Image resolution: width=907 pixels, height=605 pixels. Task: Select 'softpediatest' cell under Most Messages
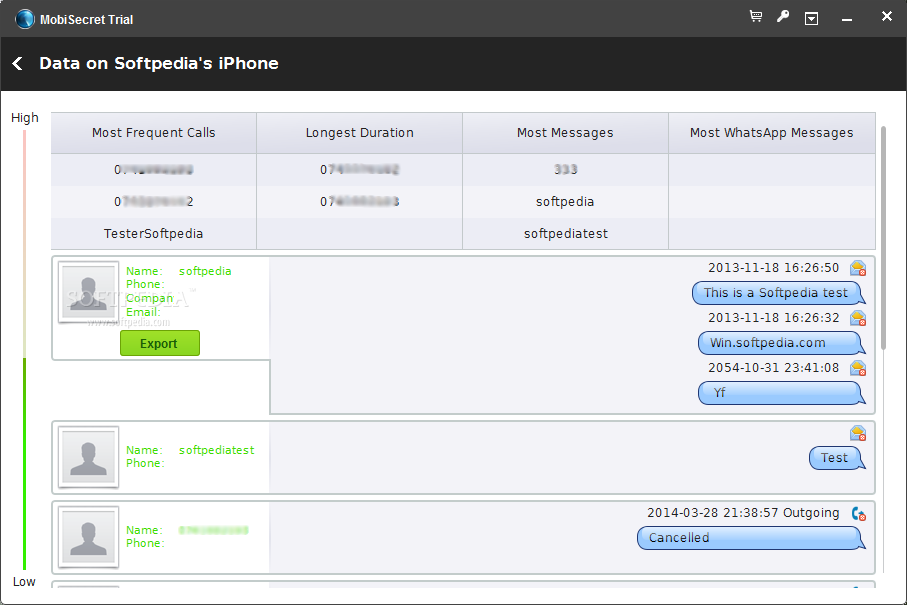565,234
